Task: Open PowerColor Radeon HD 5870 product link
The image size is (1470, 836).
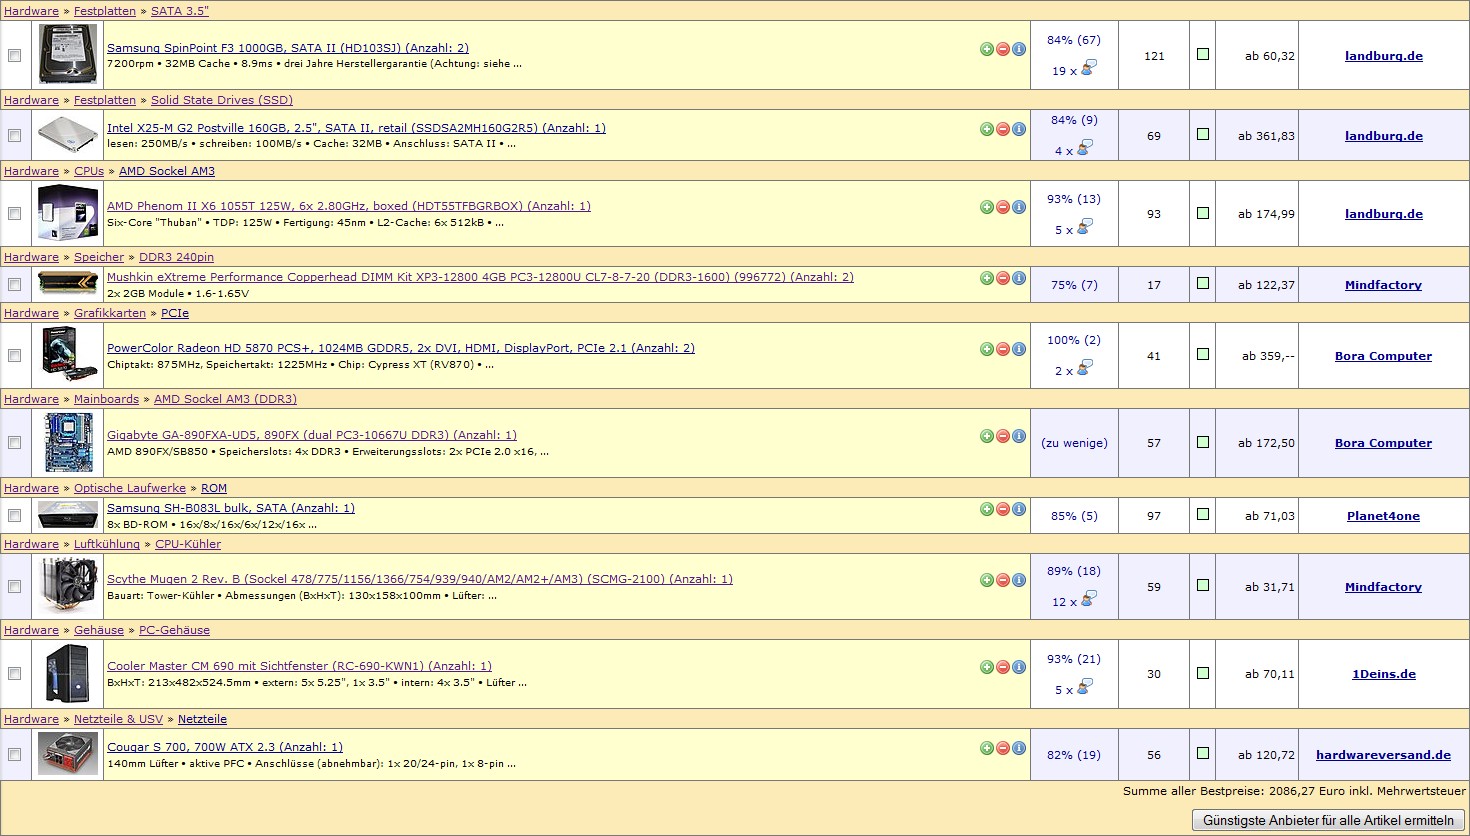Action: pyautogui.click(x=401, y=348)
